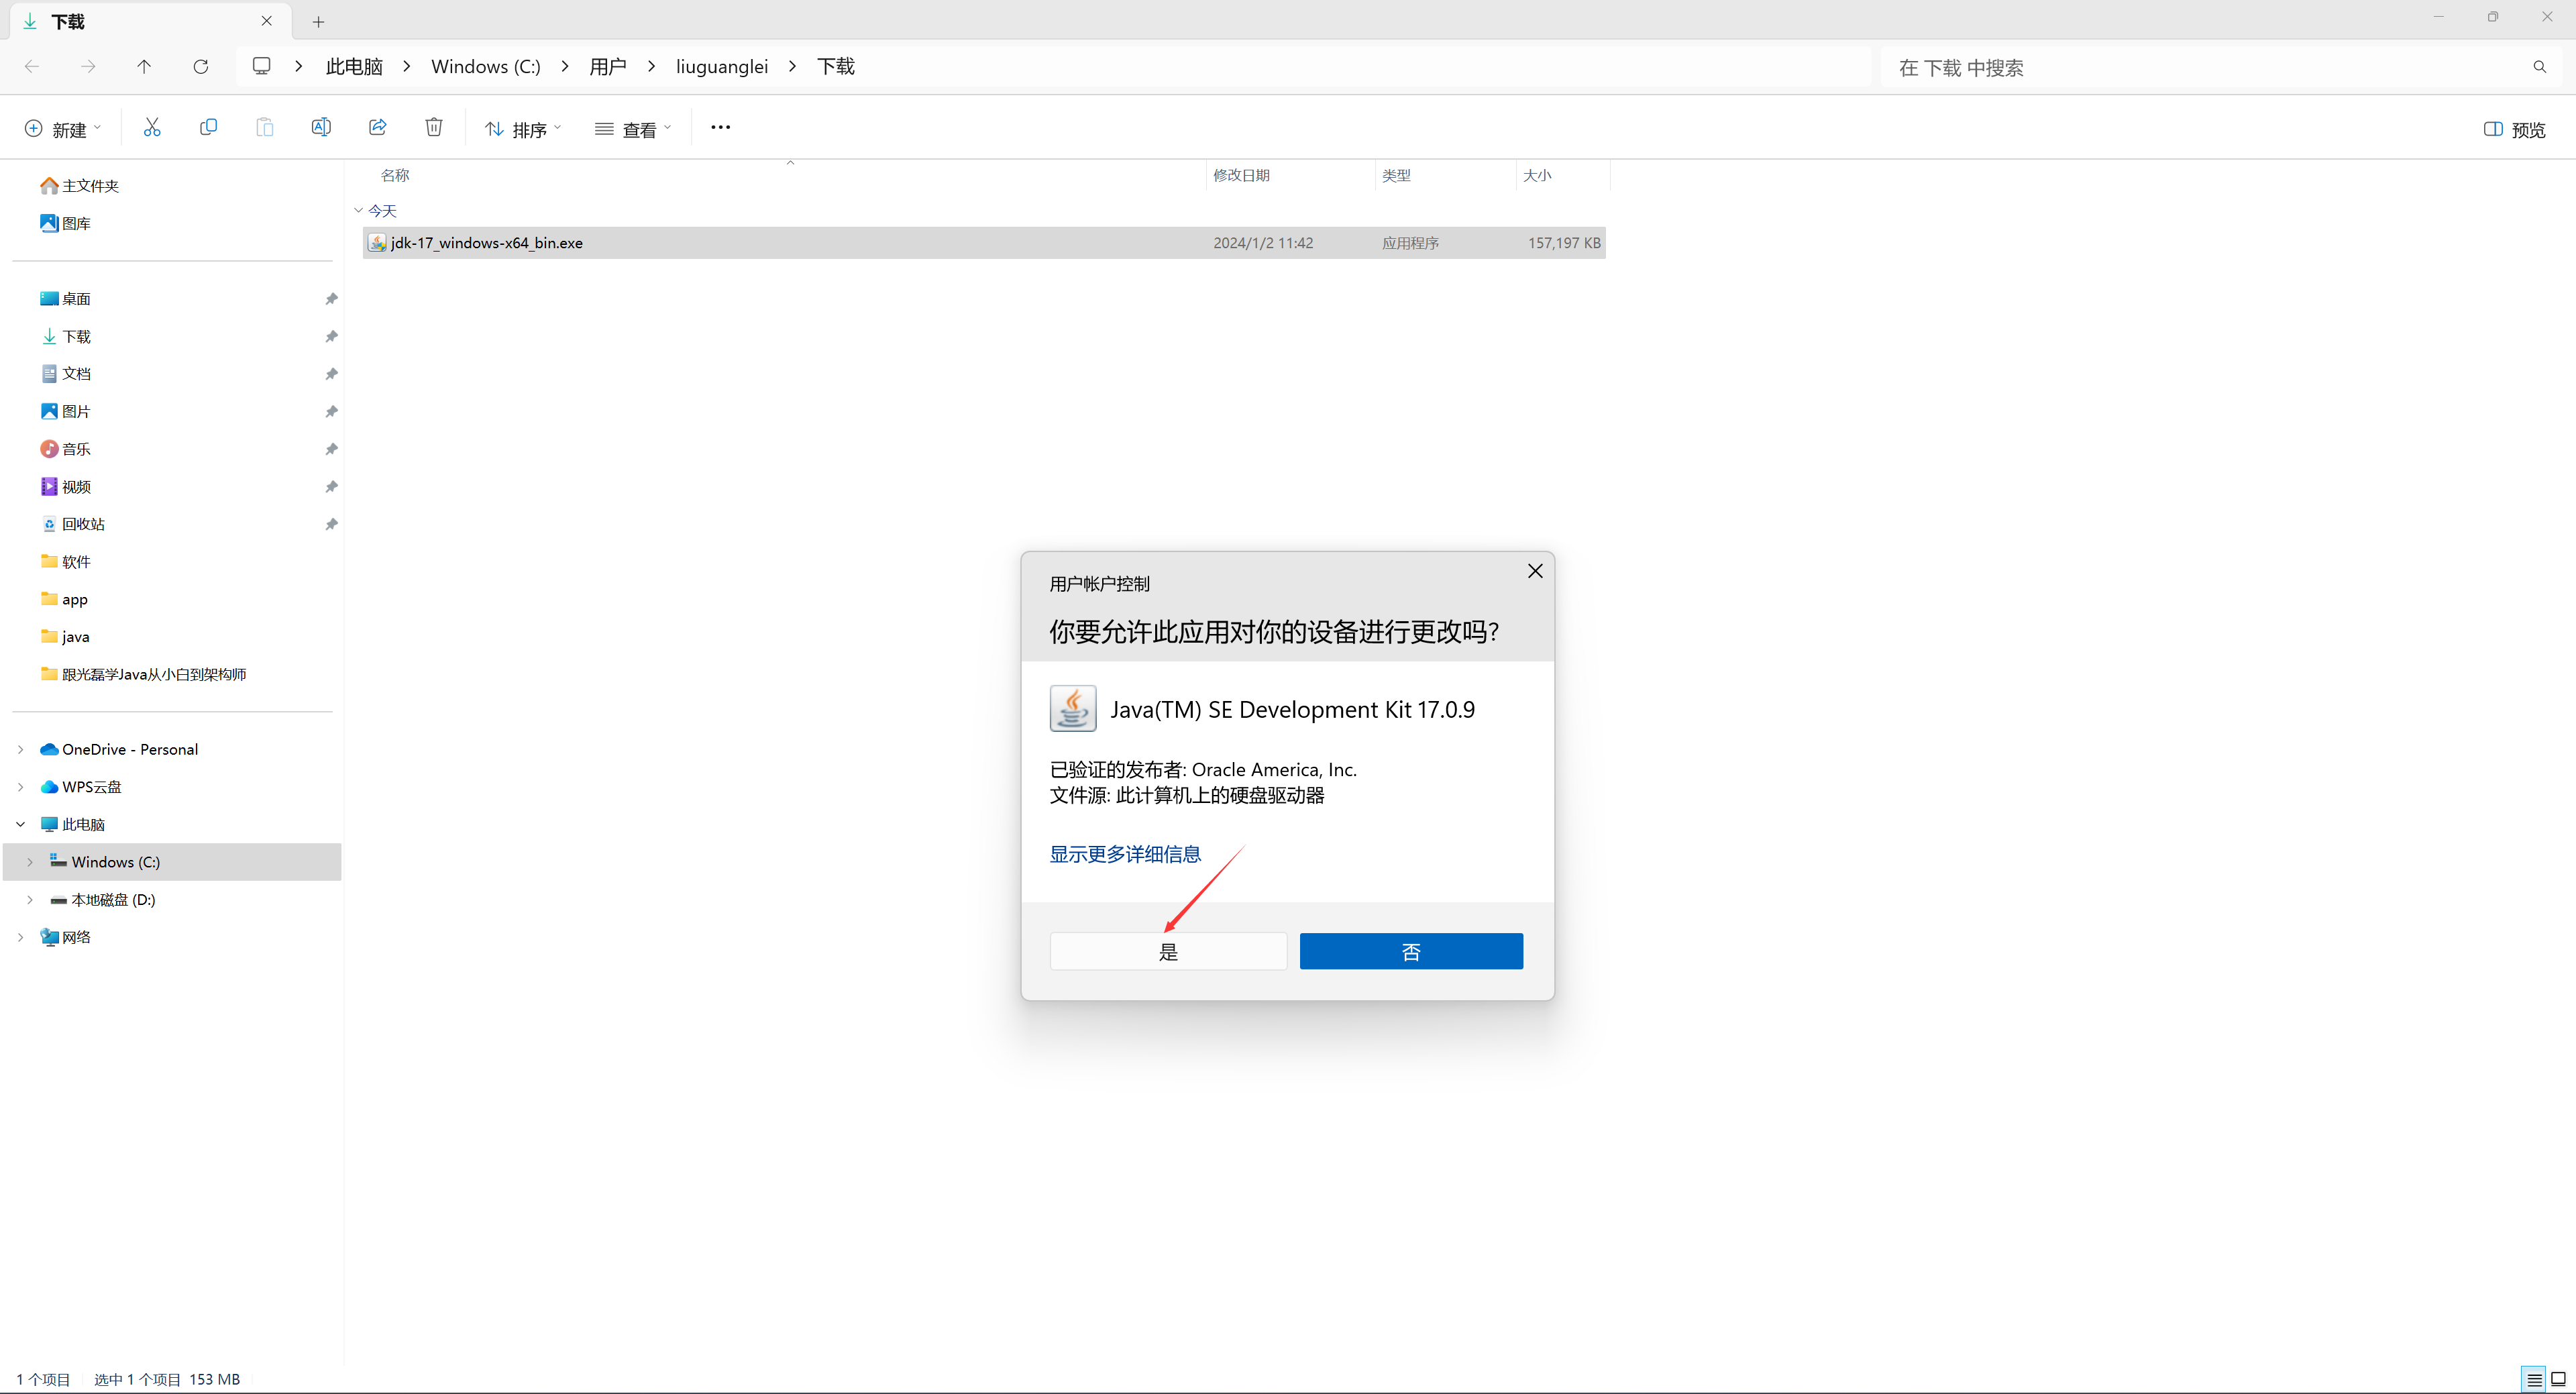Click liuguanglei in the breadcrumb
This screenshot has height=1394, width=2576.
(x=722, y=66)
